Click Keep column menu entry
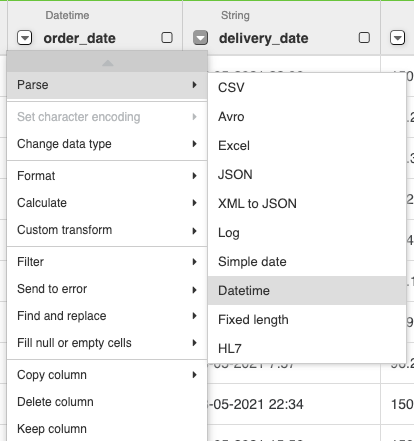 (107, 429)
